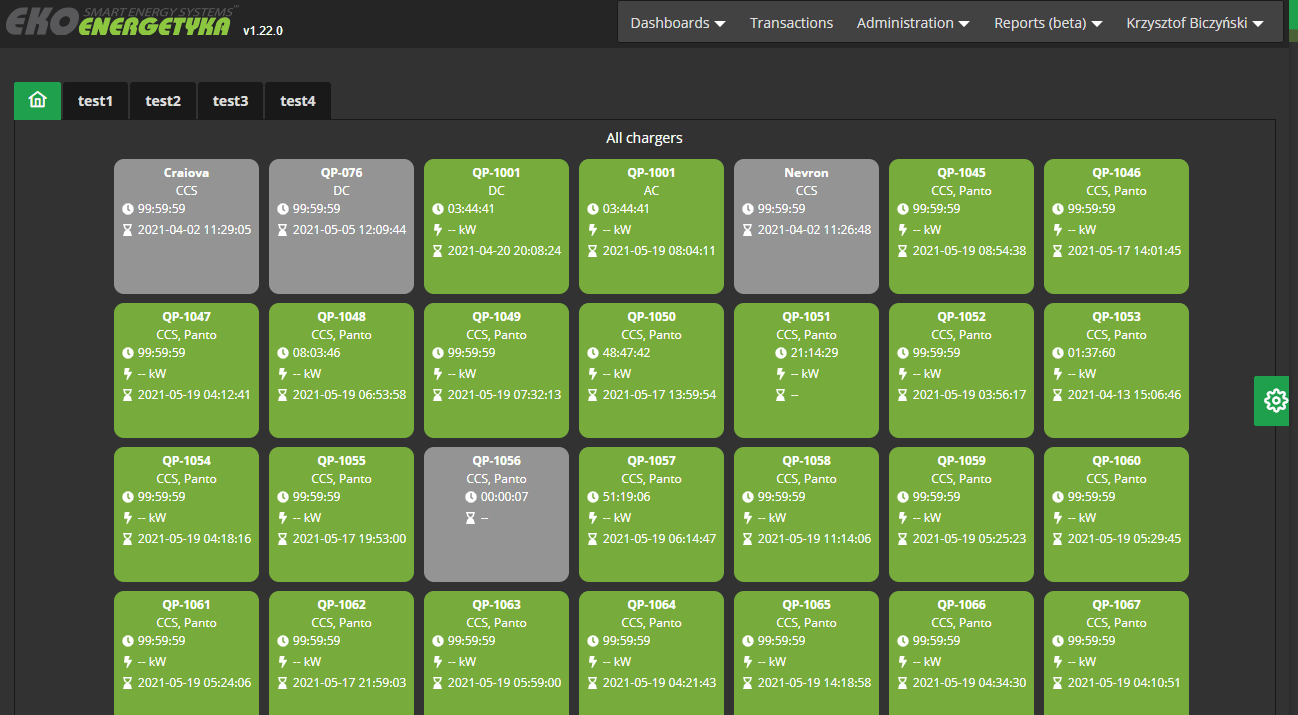Image resolution: width=1298 pixels, height=715 pixels.
Task: Open the Administration dropdown
Action: (x=912, y=23)
